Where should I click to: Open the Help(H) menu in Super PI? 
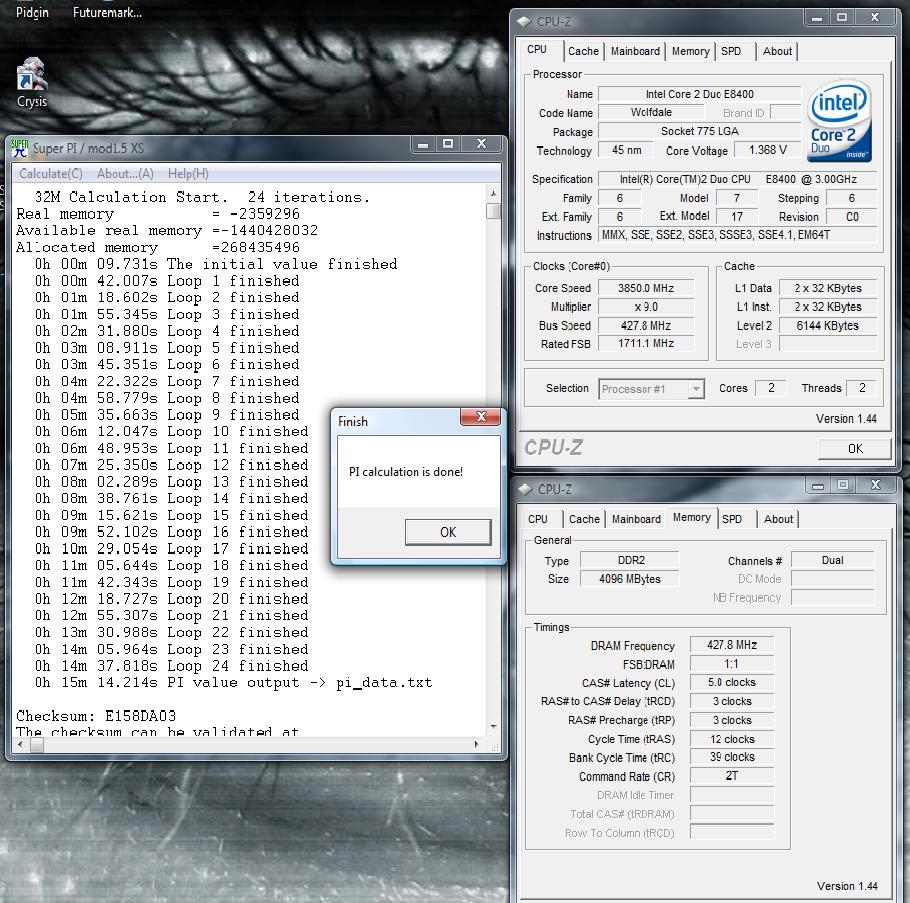point(188,174)
